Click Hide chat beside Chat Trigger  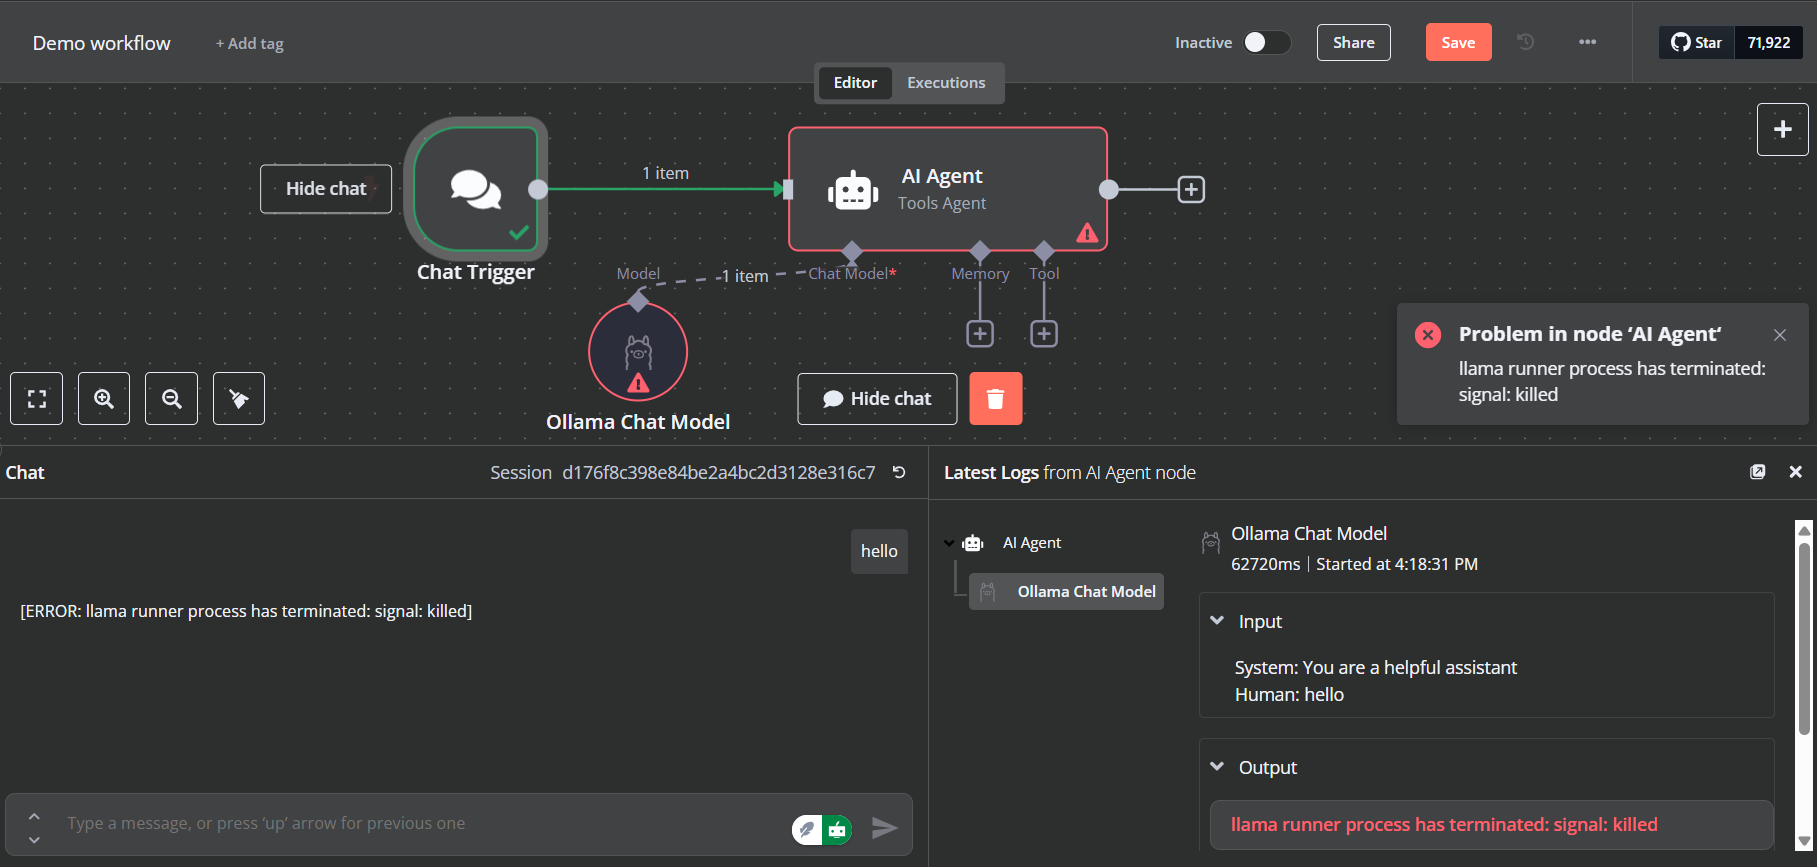pos(326,189)
